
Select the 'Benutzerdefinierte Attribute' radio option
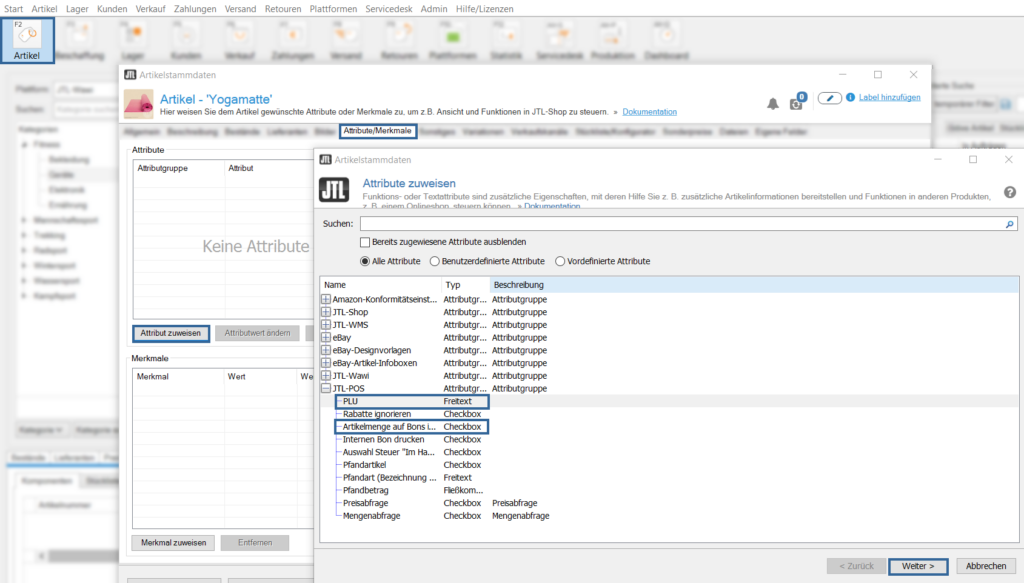435,261
